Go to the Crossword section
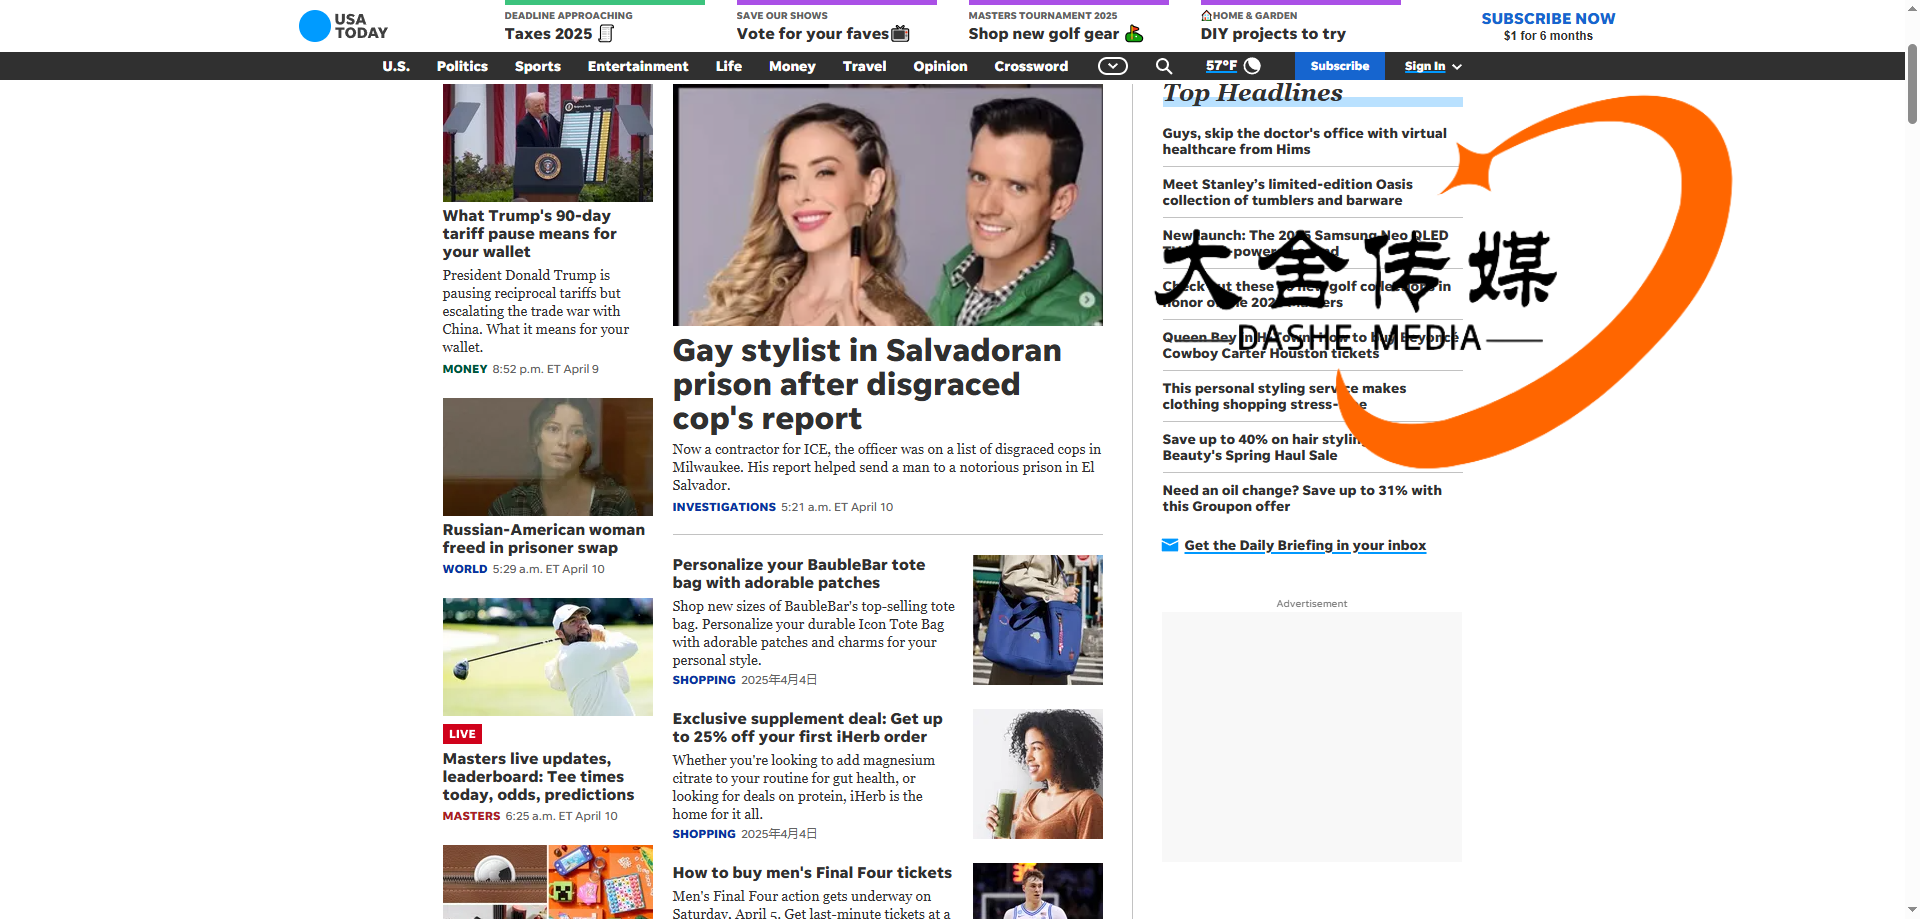This screenshot has height=919, width=1920. 1031,66
